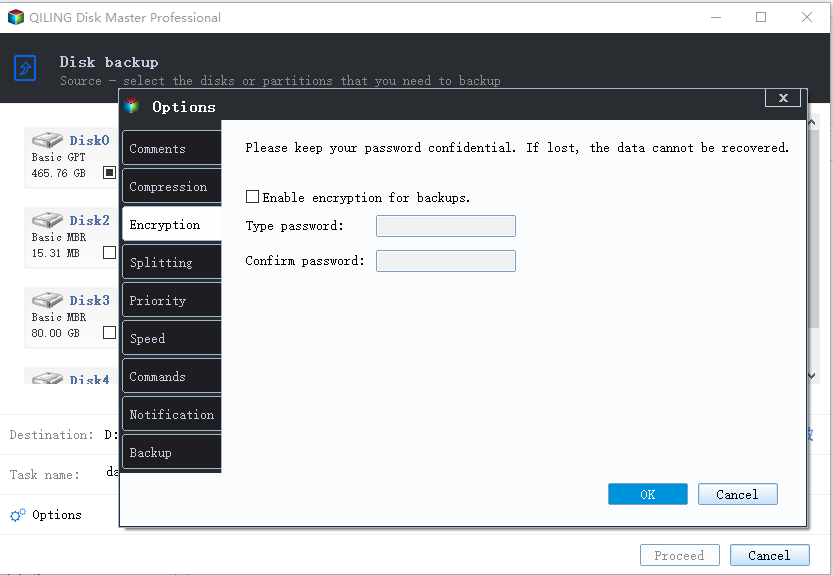Image resolution: width=833 pixels, height=575 pixels.
Task: Click the Options dialog logo icon
Action: (132, 106)
